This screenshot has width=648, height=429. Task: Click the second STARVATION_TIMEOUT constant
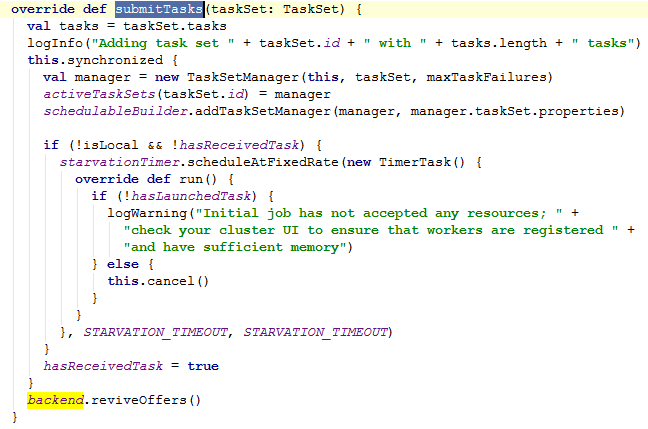pyautogui.click(x=315, y=332)
